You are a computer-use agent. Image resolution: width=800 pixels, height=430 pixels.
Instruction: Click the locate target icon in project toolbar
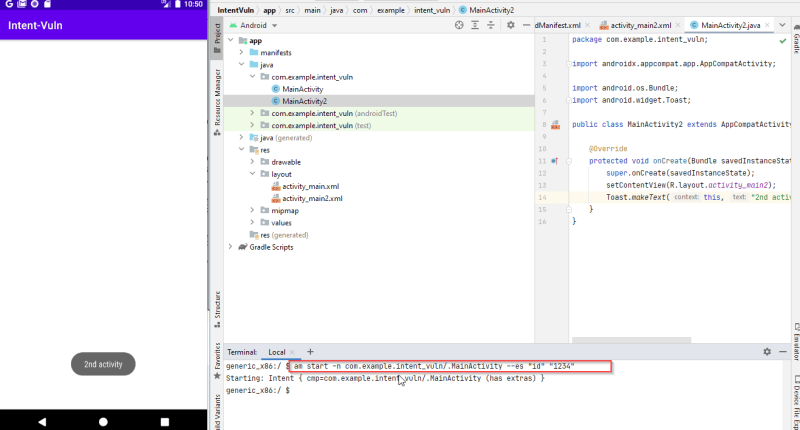tap(459, 25)
